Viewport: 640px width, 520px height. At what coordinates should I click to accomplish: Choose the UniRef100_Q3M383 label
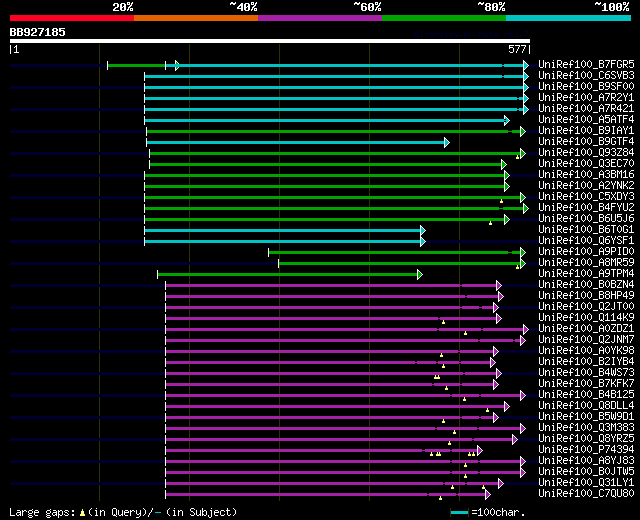(586, 428)
